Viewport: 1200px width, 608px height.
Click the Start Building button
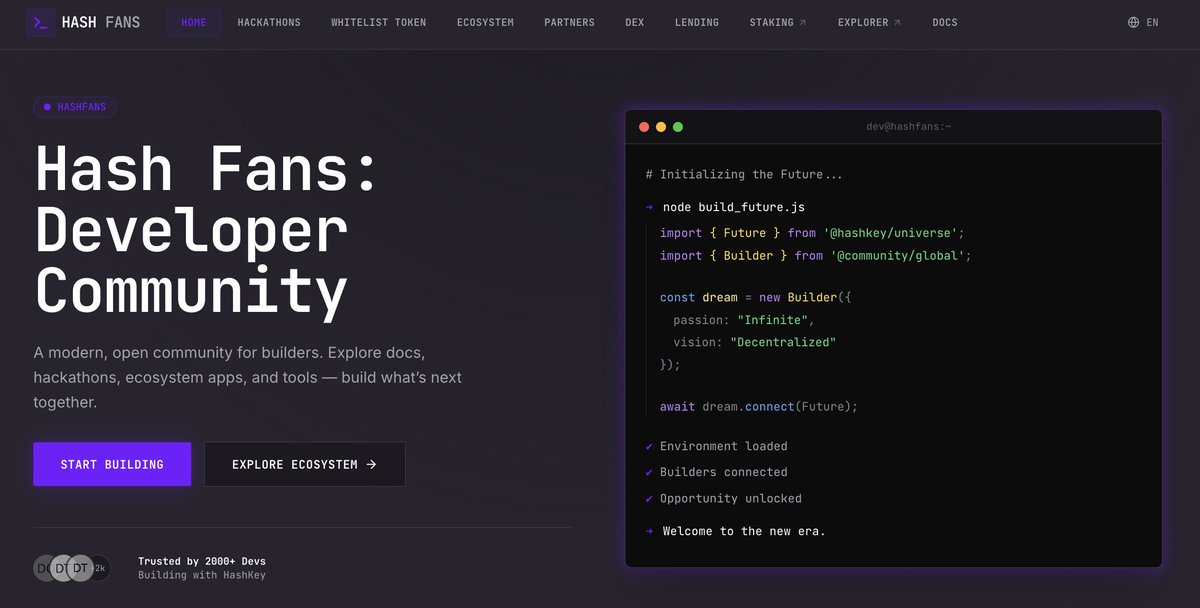[112, 464]
